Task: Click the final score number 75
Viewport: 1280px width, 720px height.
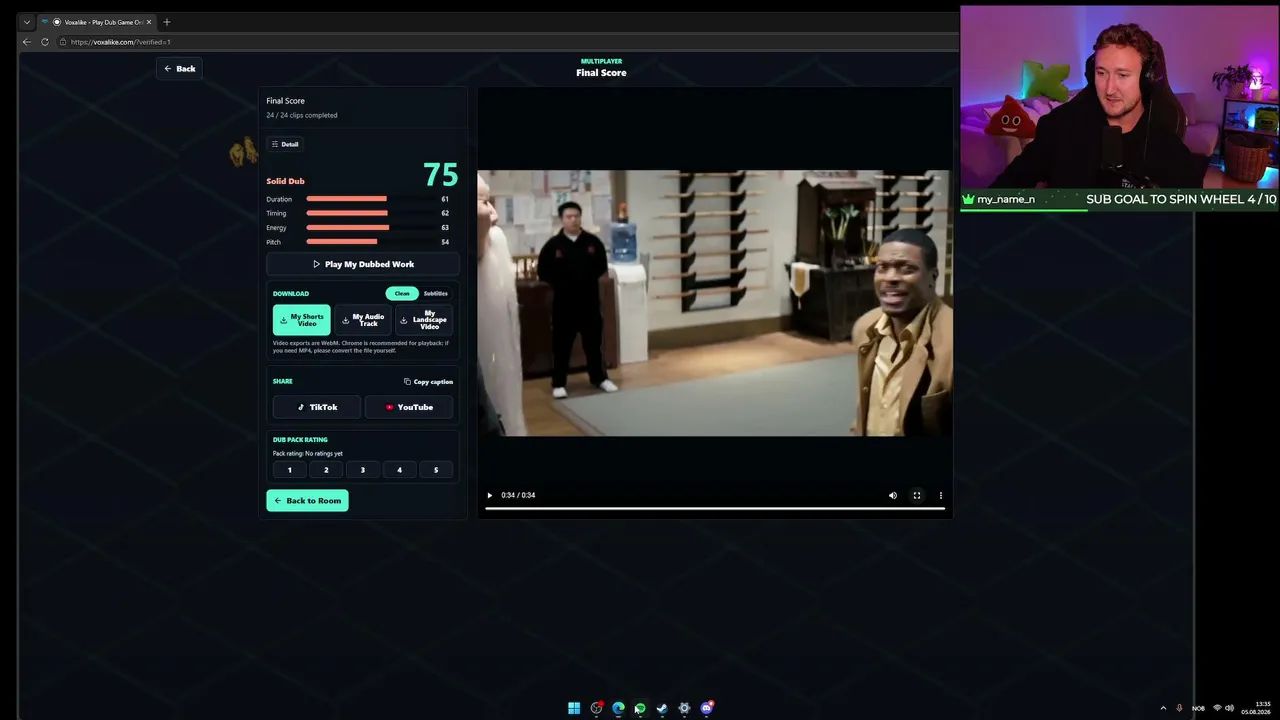Action: coord(440,175)
